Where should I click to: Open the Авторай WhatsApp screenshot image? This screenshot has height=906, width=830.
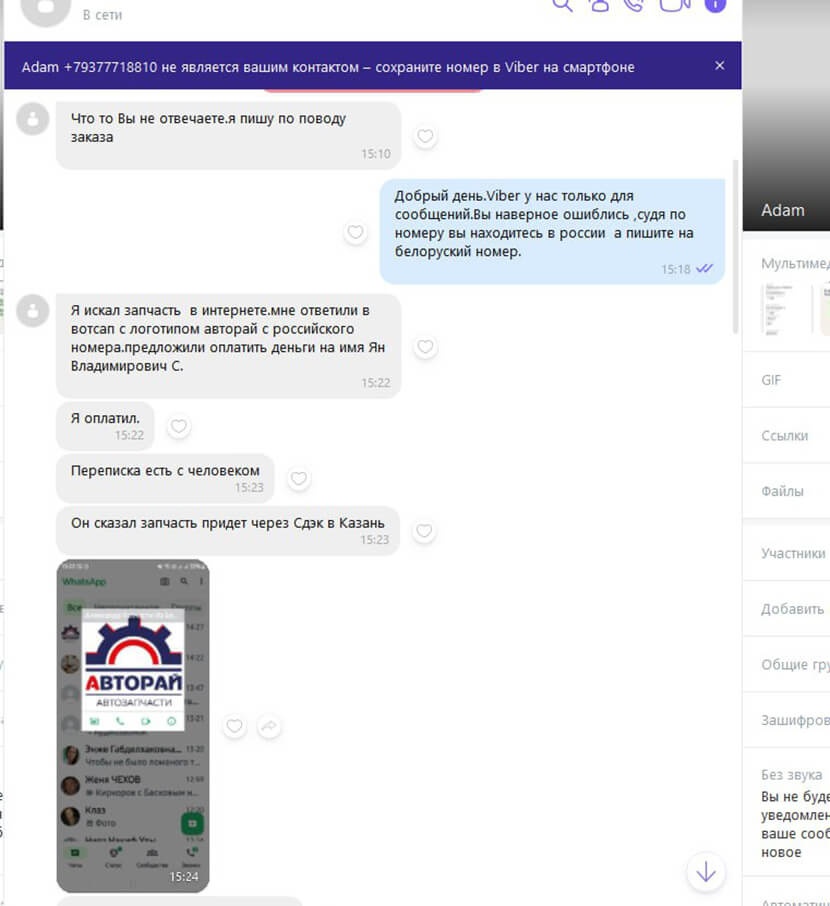click(133, 725)
